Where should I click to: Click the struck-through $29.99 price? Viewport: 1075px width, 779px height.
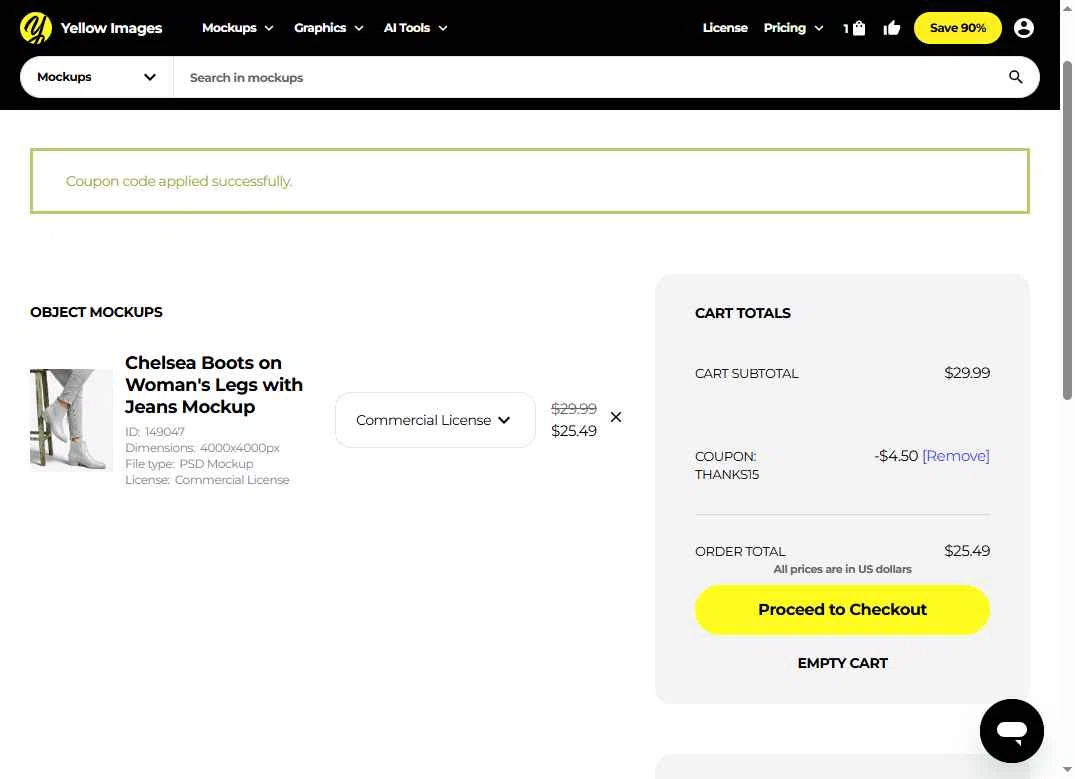pyautogui.click(x=574, y=409)
